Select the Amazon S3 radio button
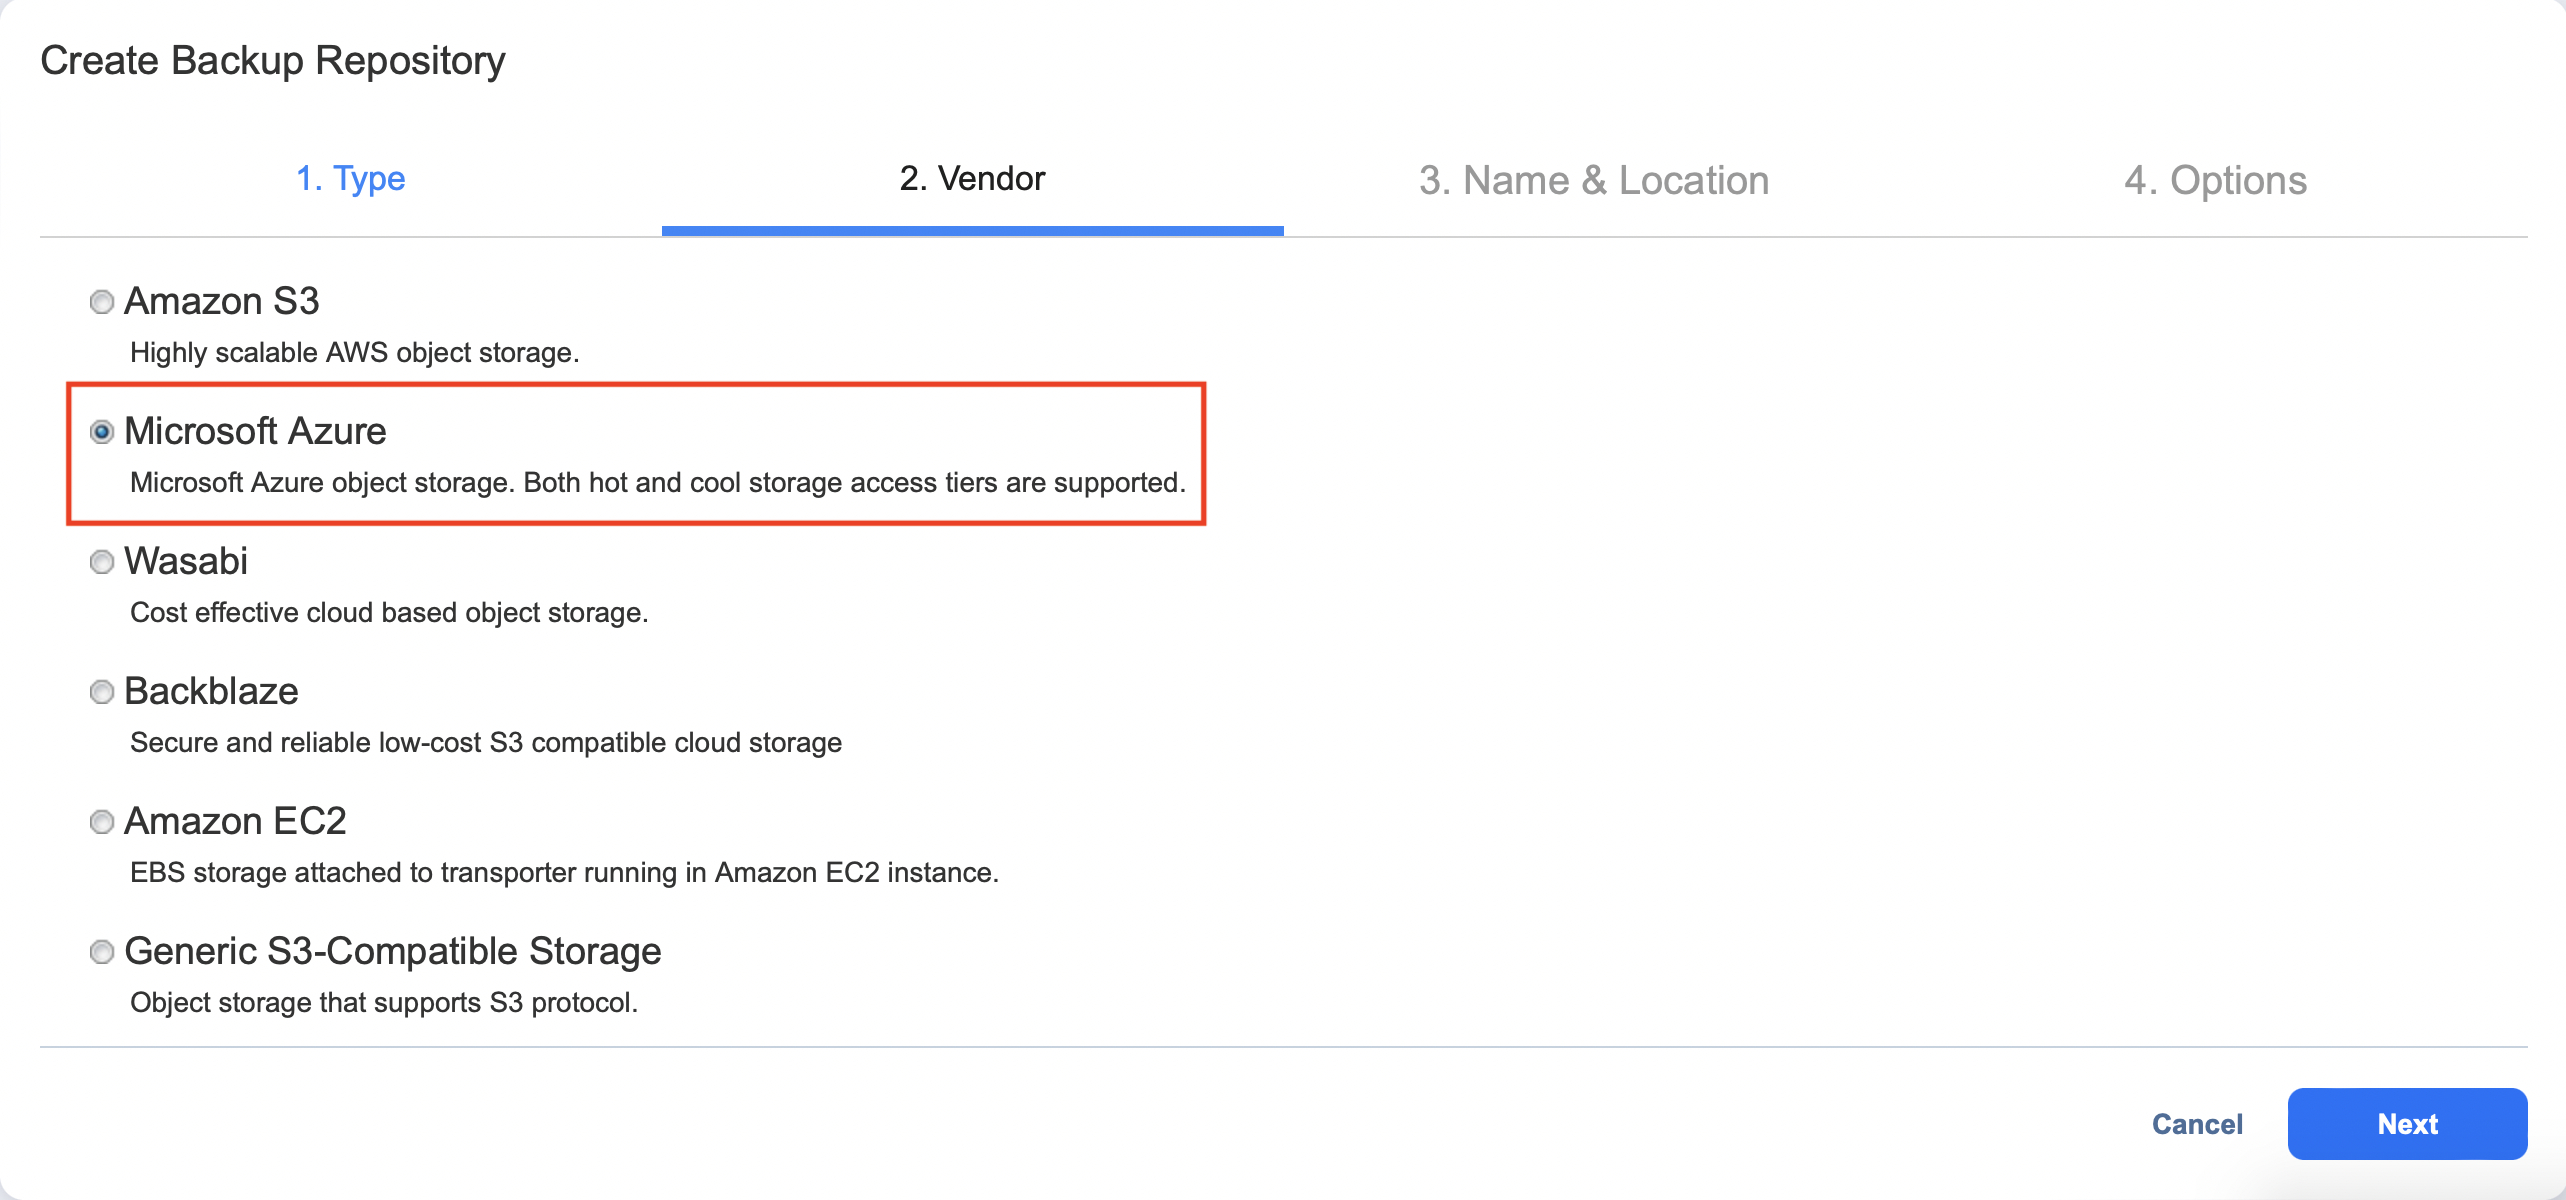 101,301
